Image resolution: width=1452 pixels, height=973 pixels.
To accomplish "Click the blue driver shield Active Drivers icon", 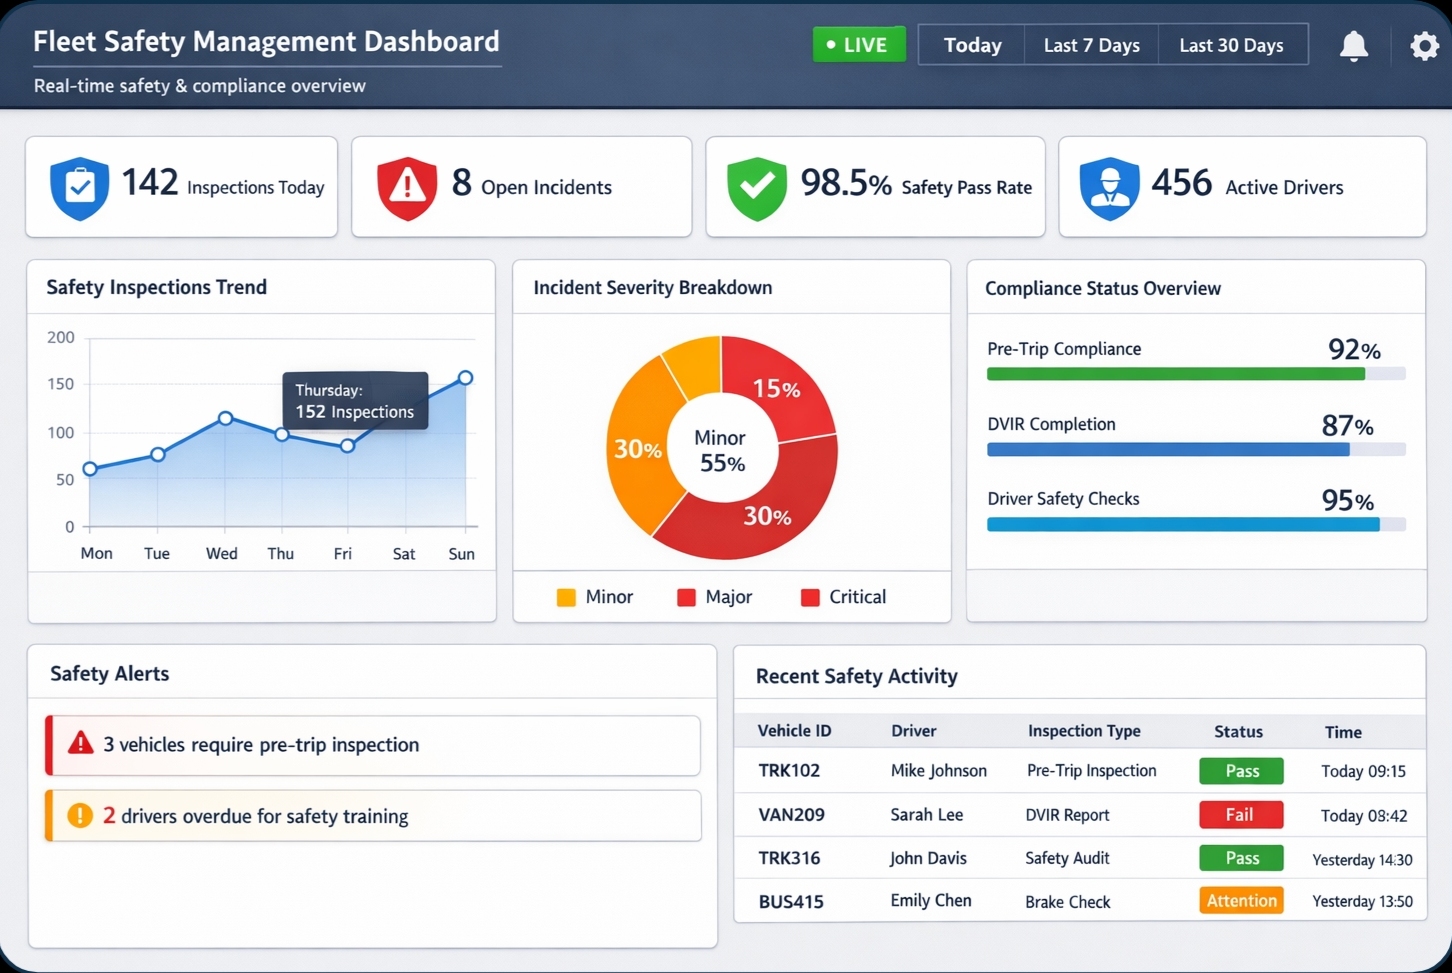I will coord(1109,187).
